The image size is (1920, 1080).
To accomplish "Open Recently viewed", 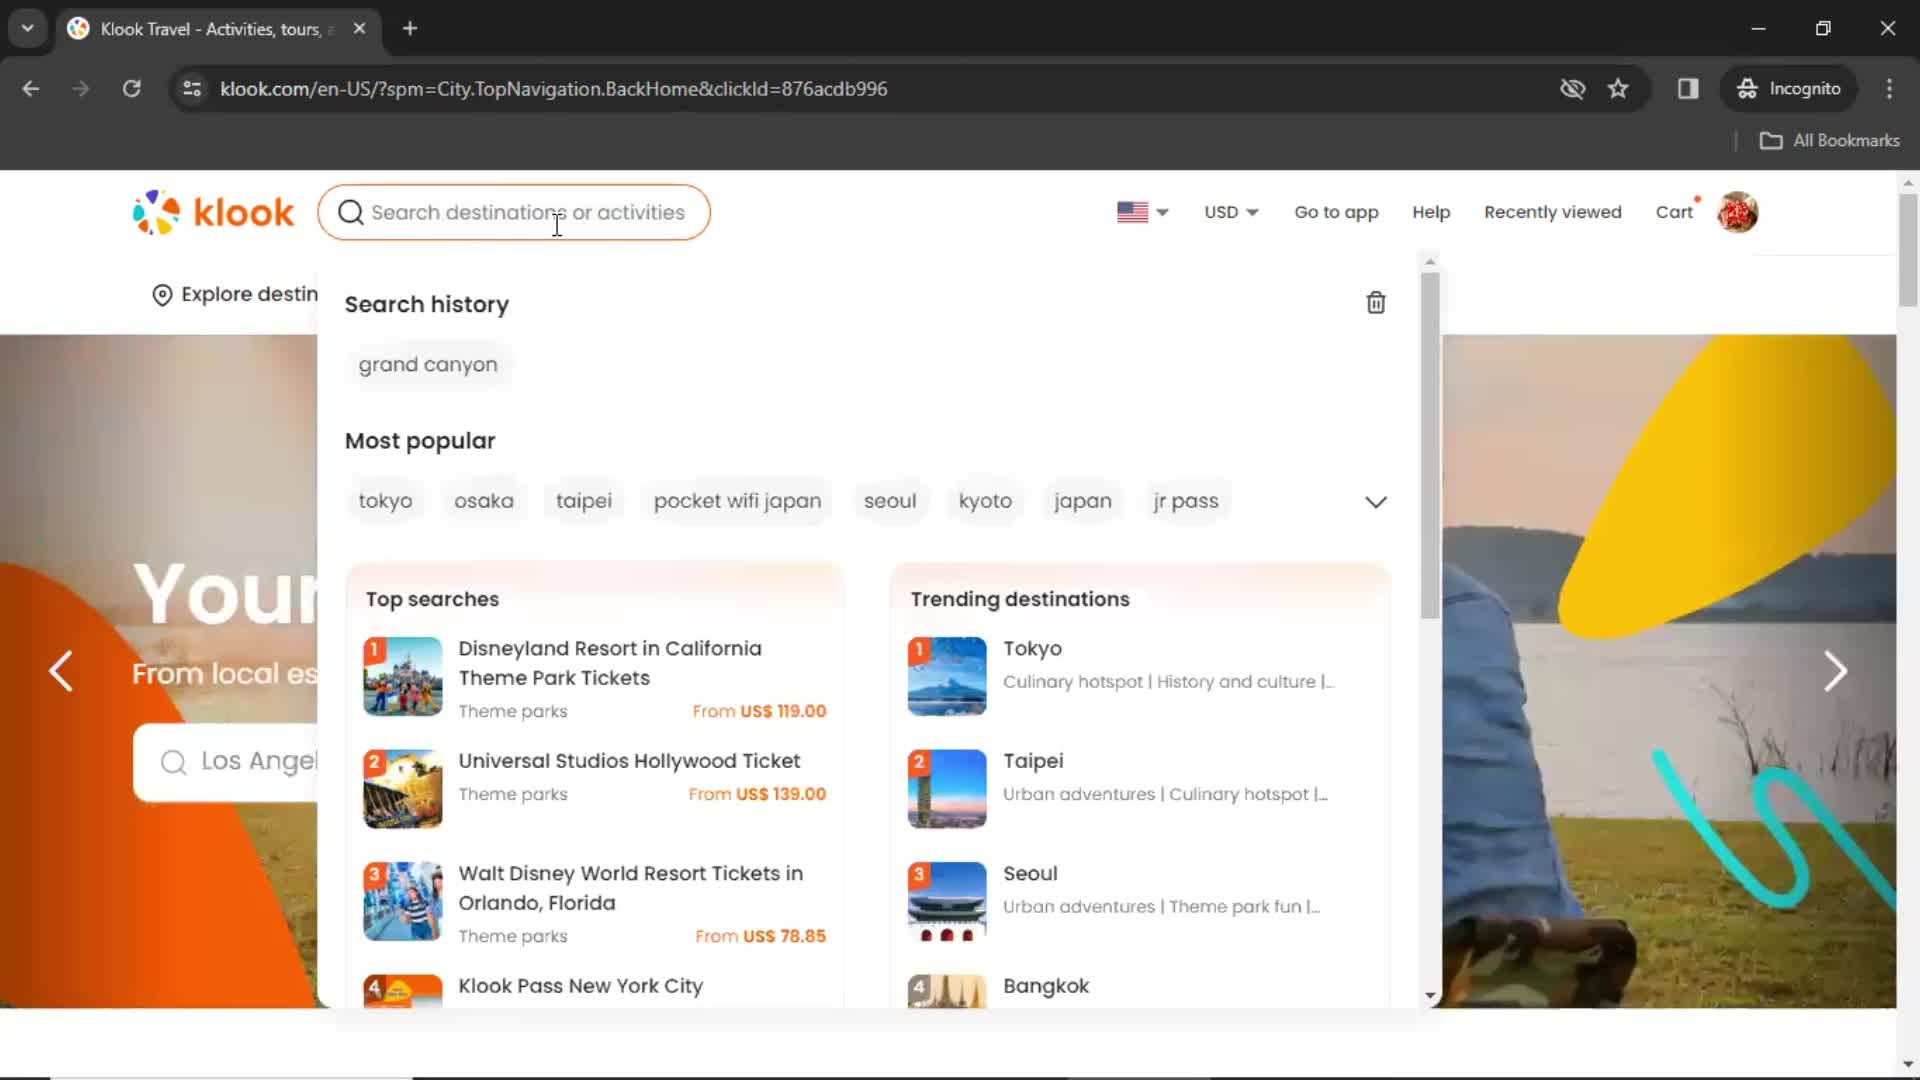I will point(1553,212).
